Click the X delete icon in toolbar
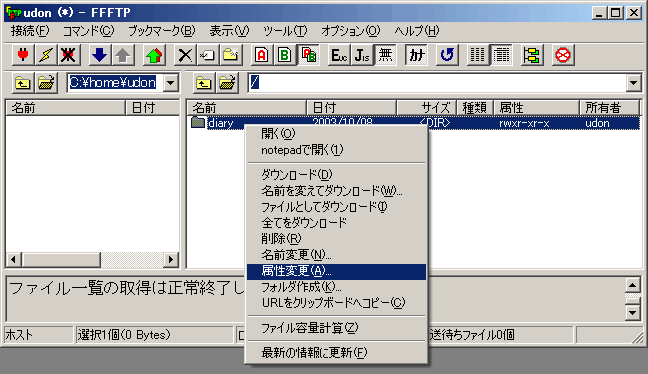This screenshot has width=648, height=374. point(185,55)
